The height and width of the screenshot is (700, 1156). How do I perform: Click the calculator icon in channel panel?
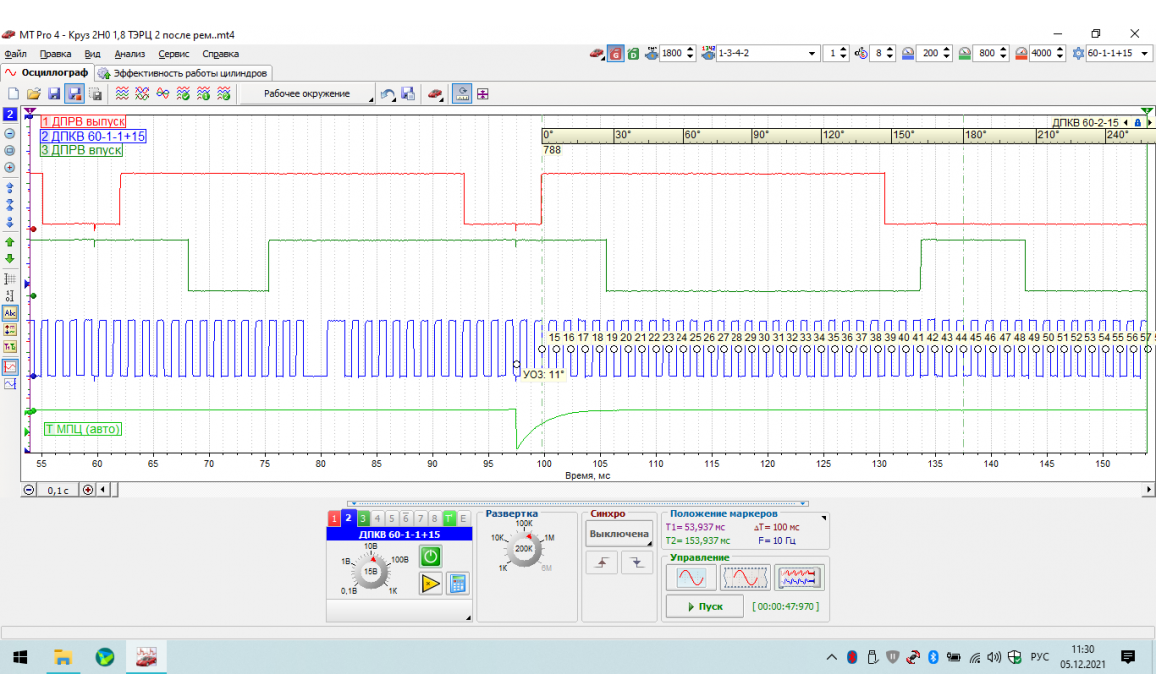click(458, 584)
